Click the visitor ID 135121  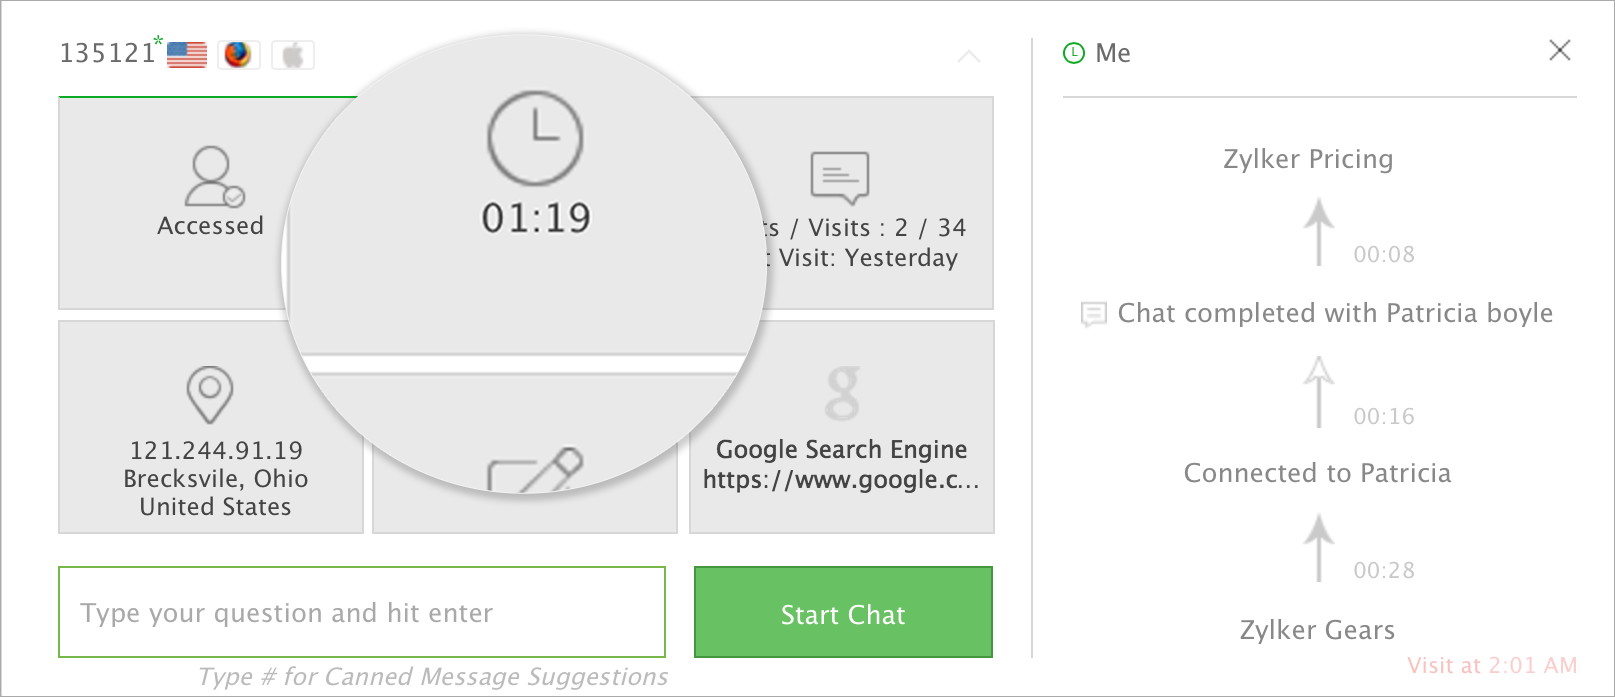click(x=107, y=53)
